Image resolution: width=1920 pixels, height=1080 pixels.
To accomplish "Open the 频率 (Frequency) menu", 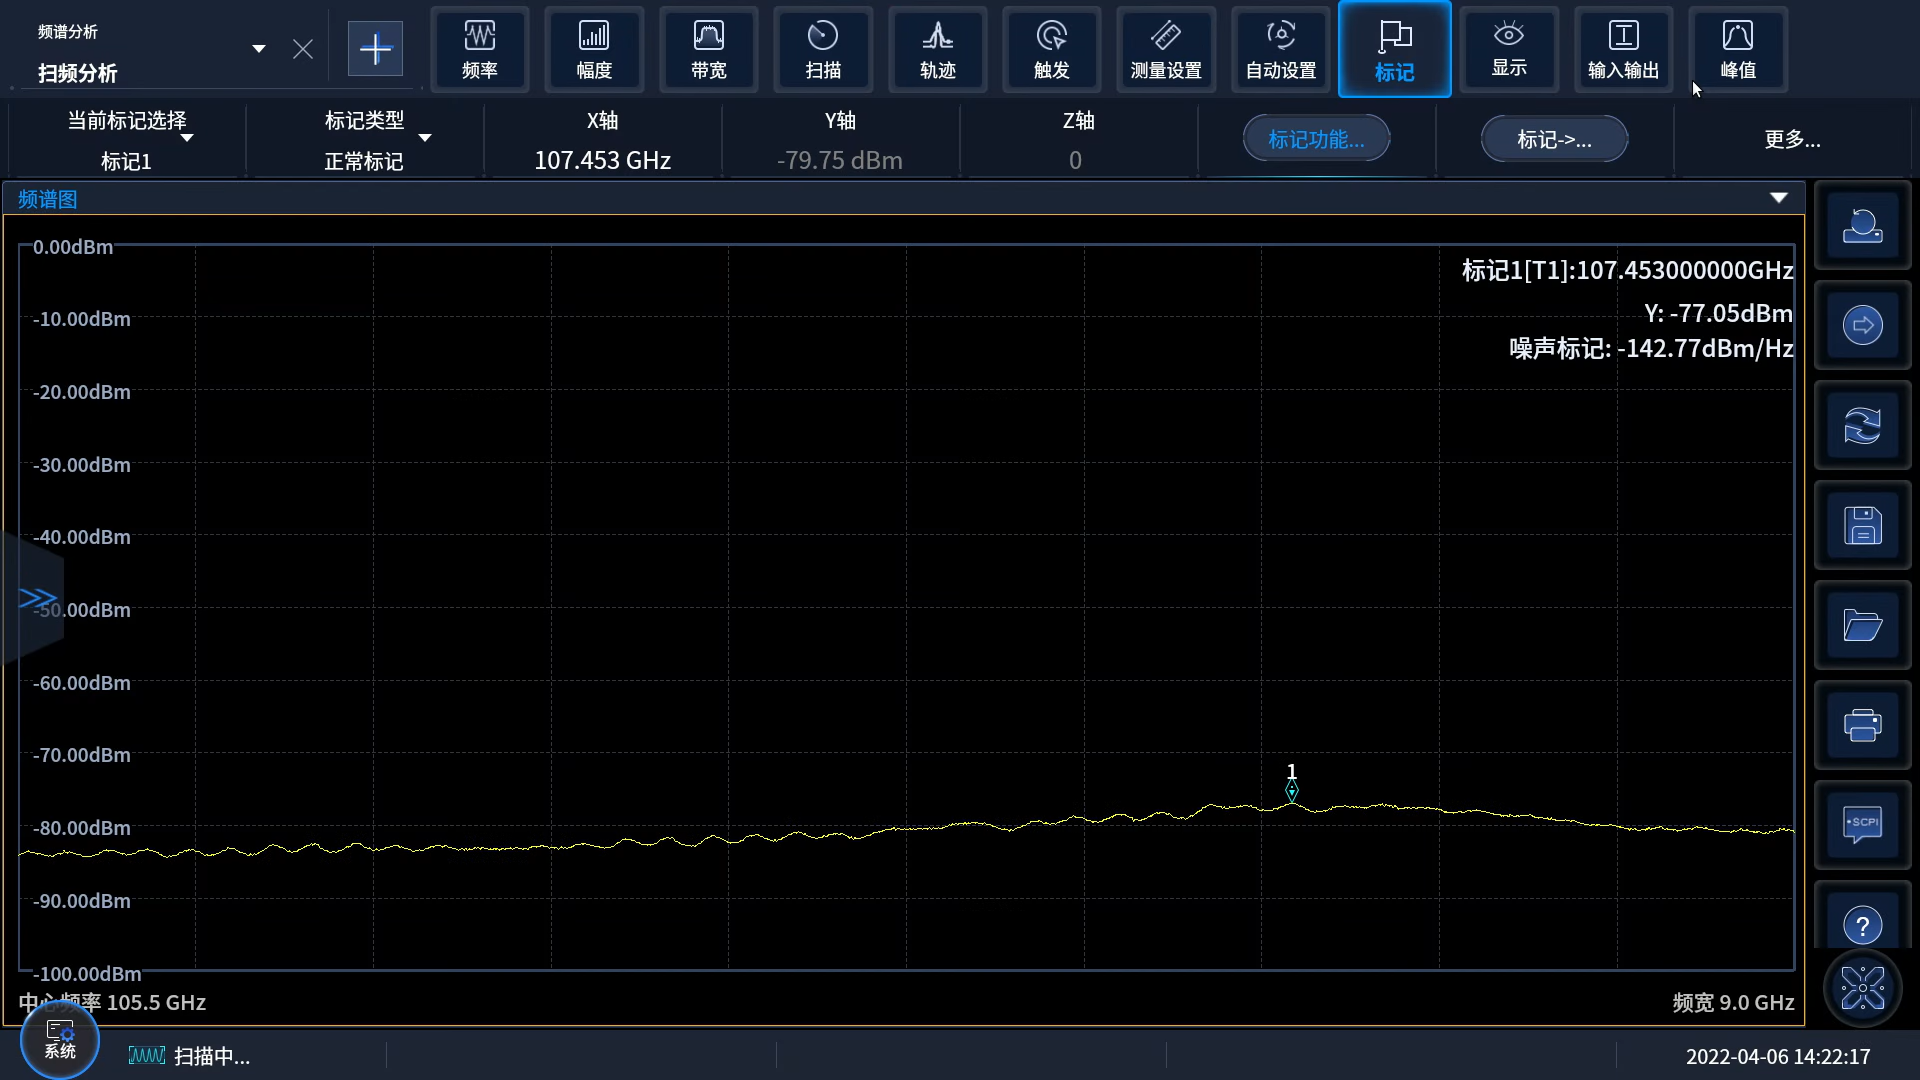I will [x=479, y=49].
